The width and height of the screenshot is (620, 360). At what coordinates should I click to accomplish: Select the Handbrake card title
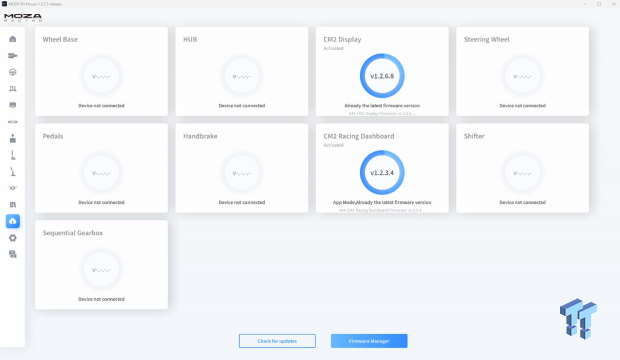click(200, 136)
